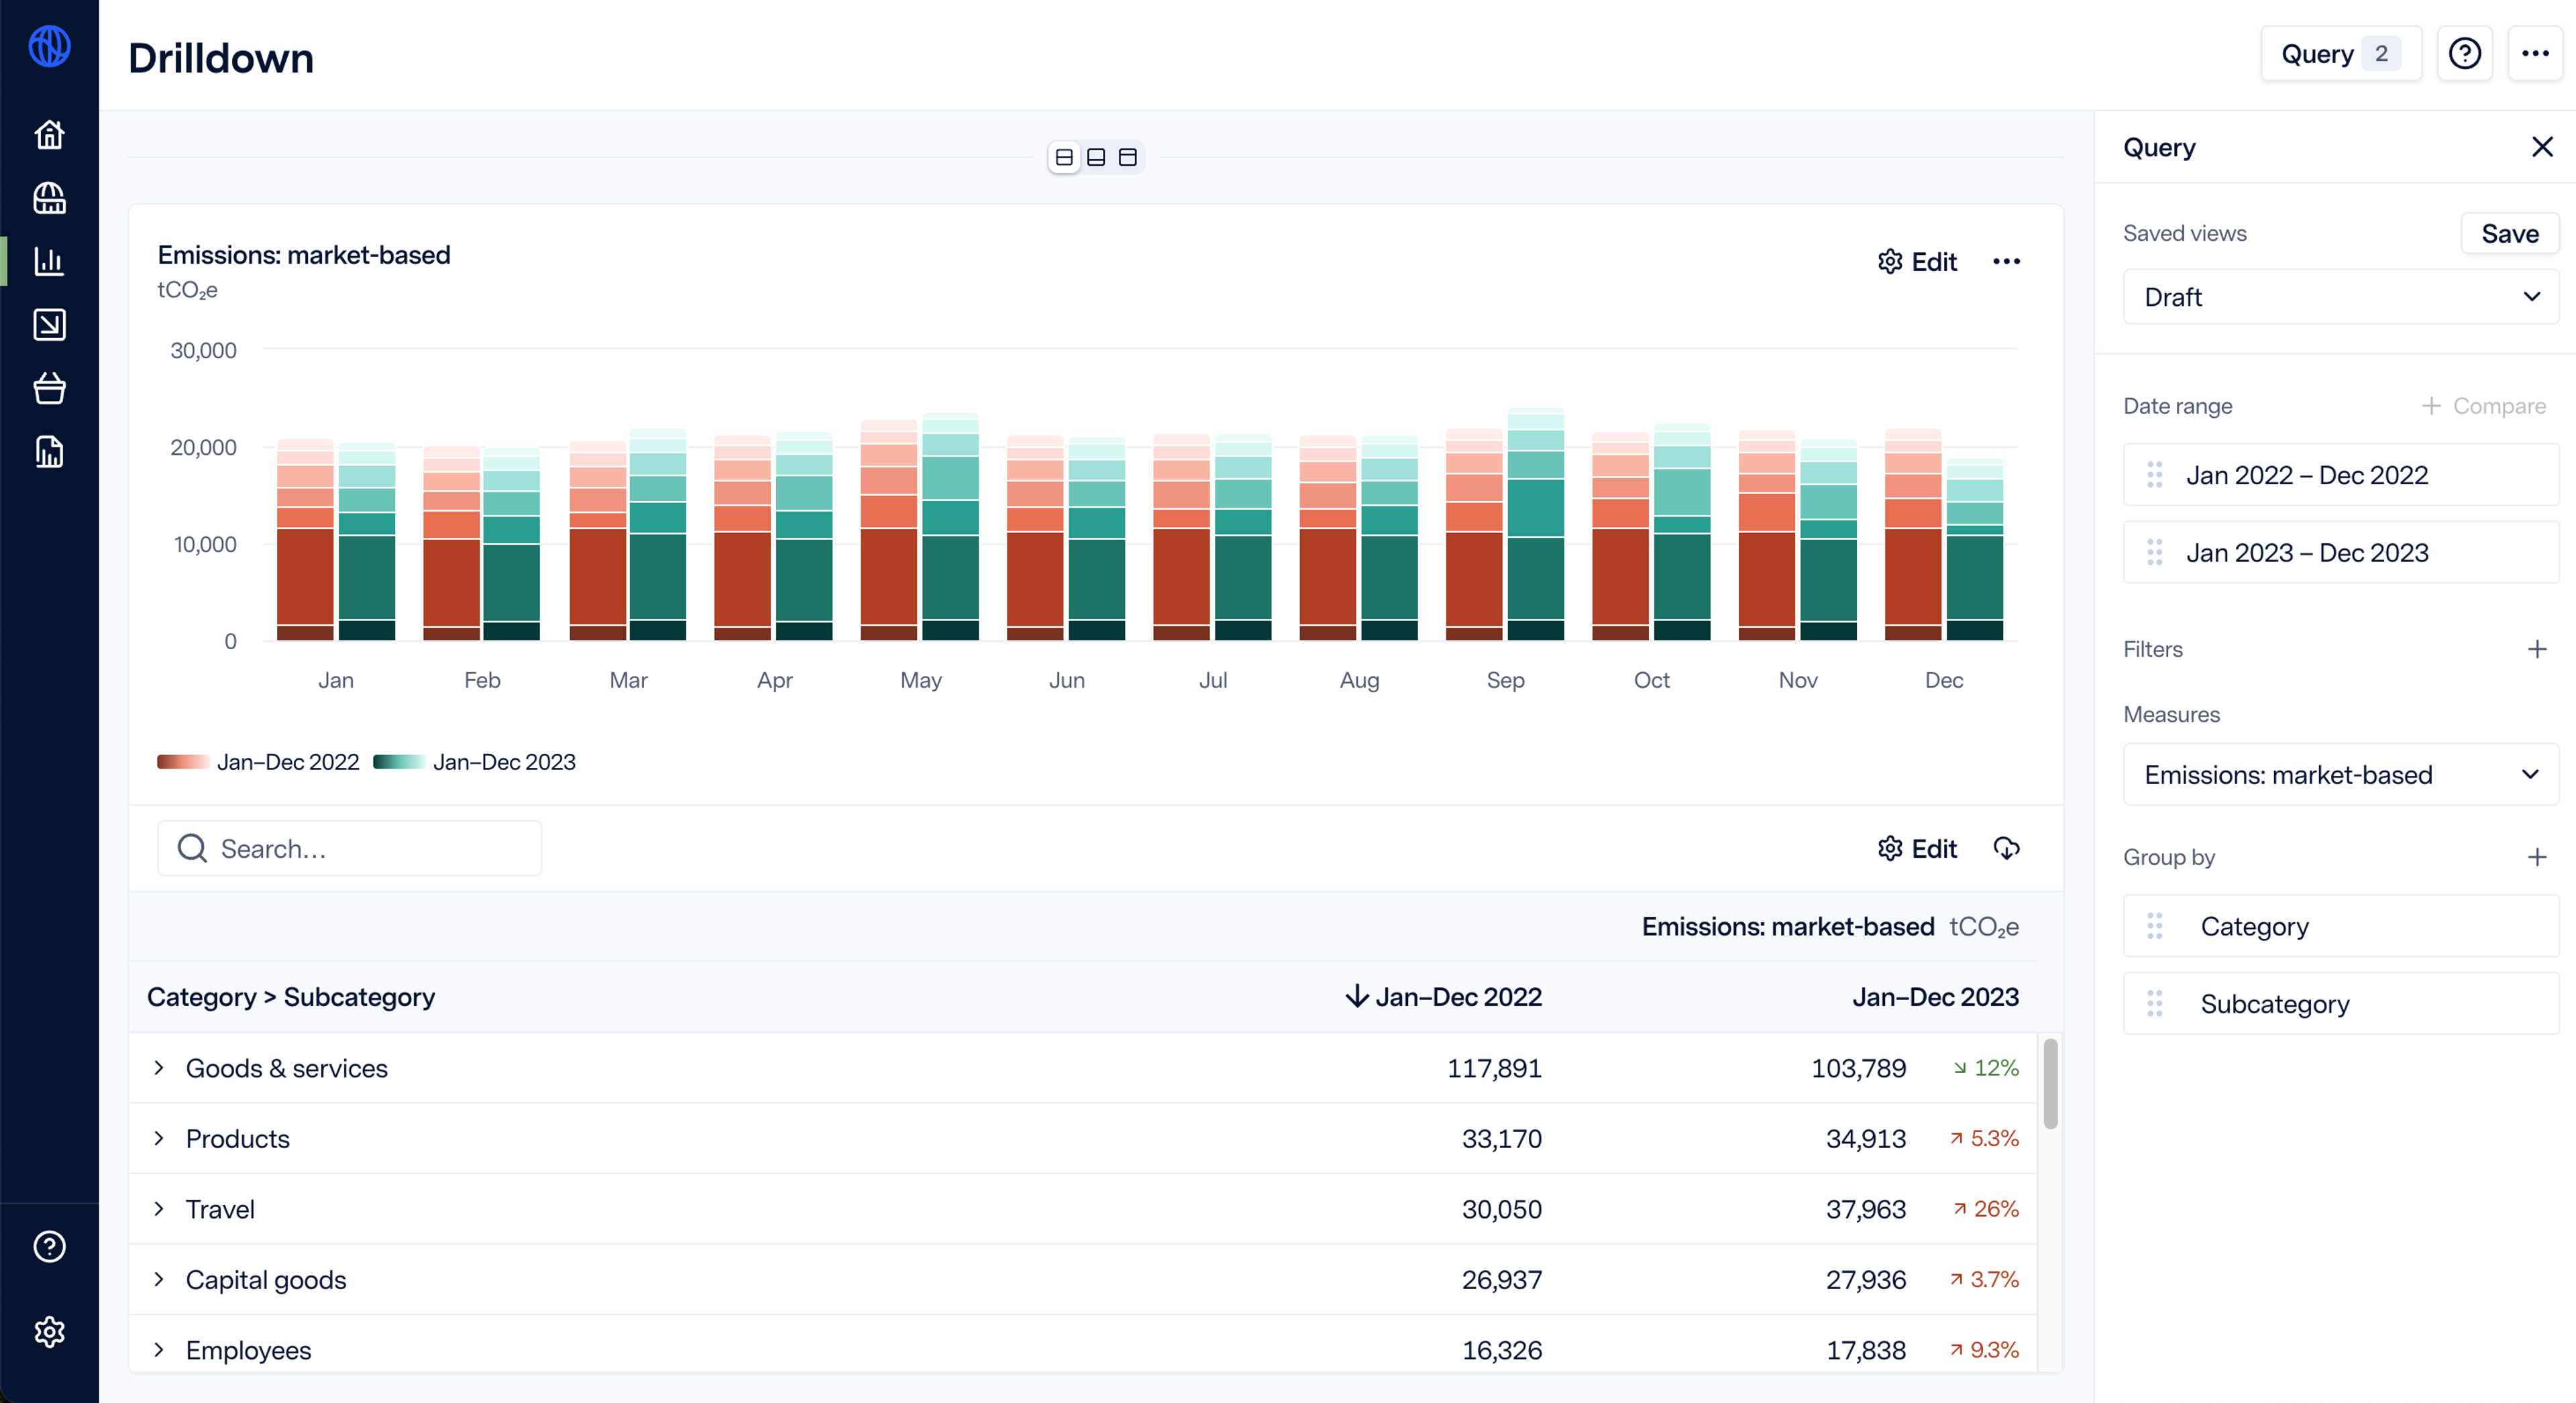Click the download cloud icon
This screenshot has width=2576, height=1403.
(2006, 848)
